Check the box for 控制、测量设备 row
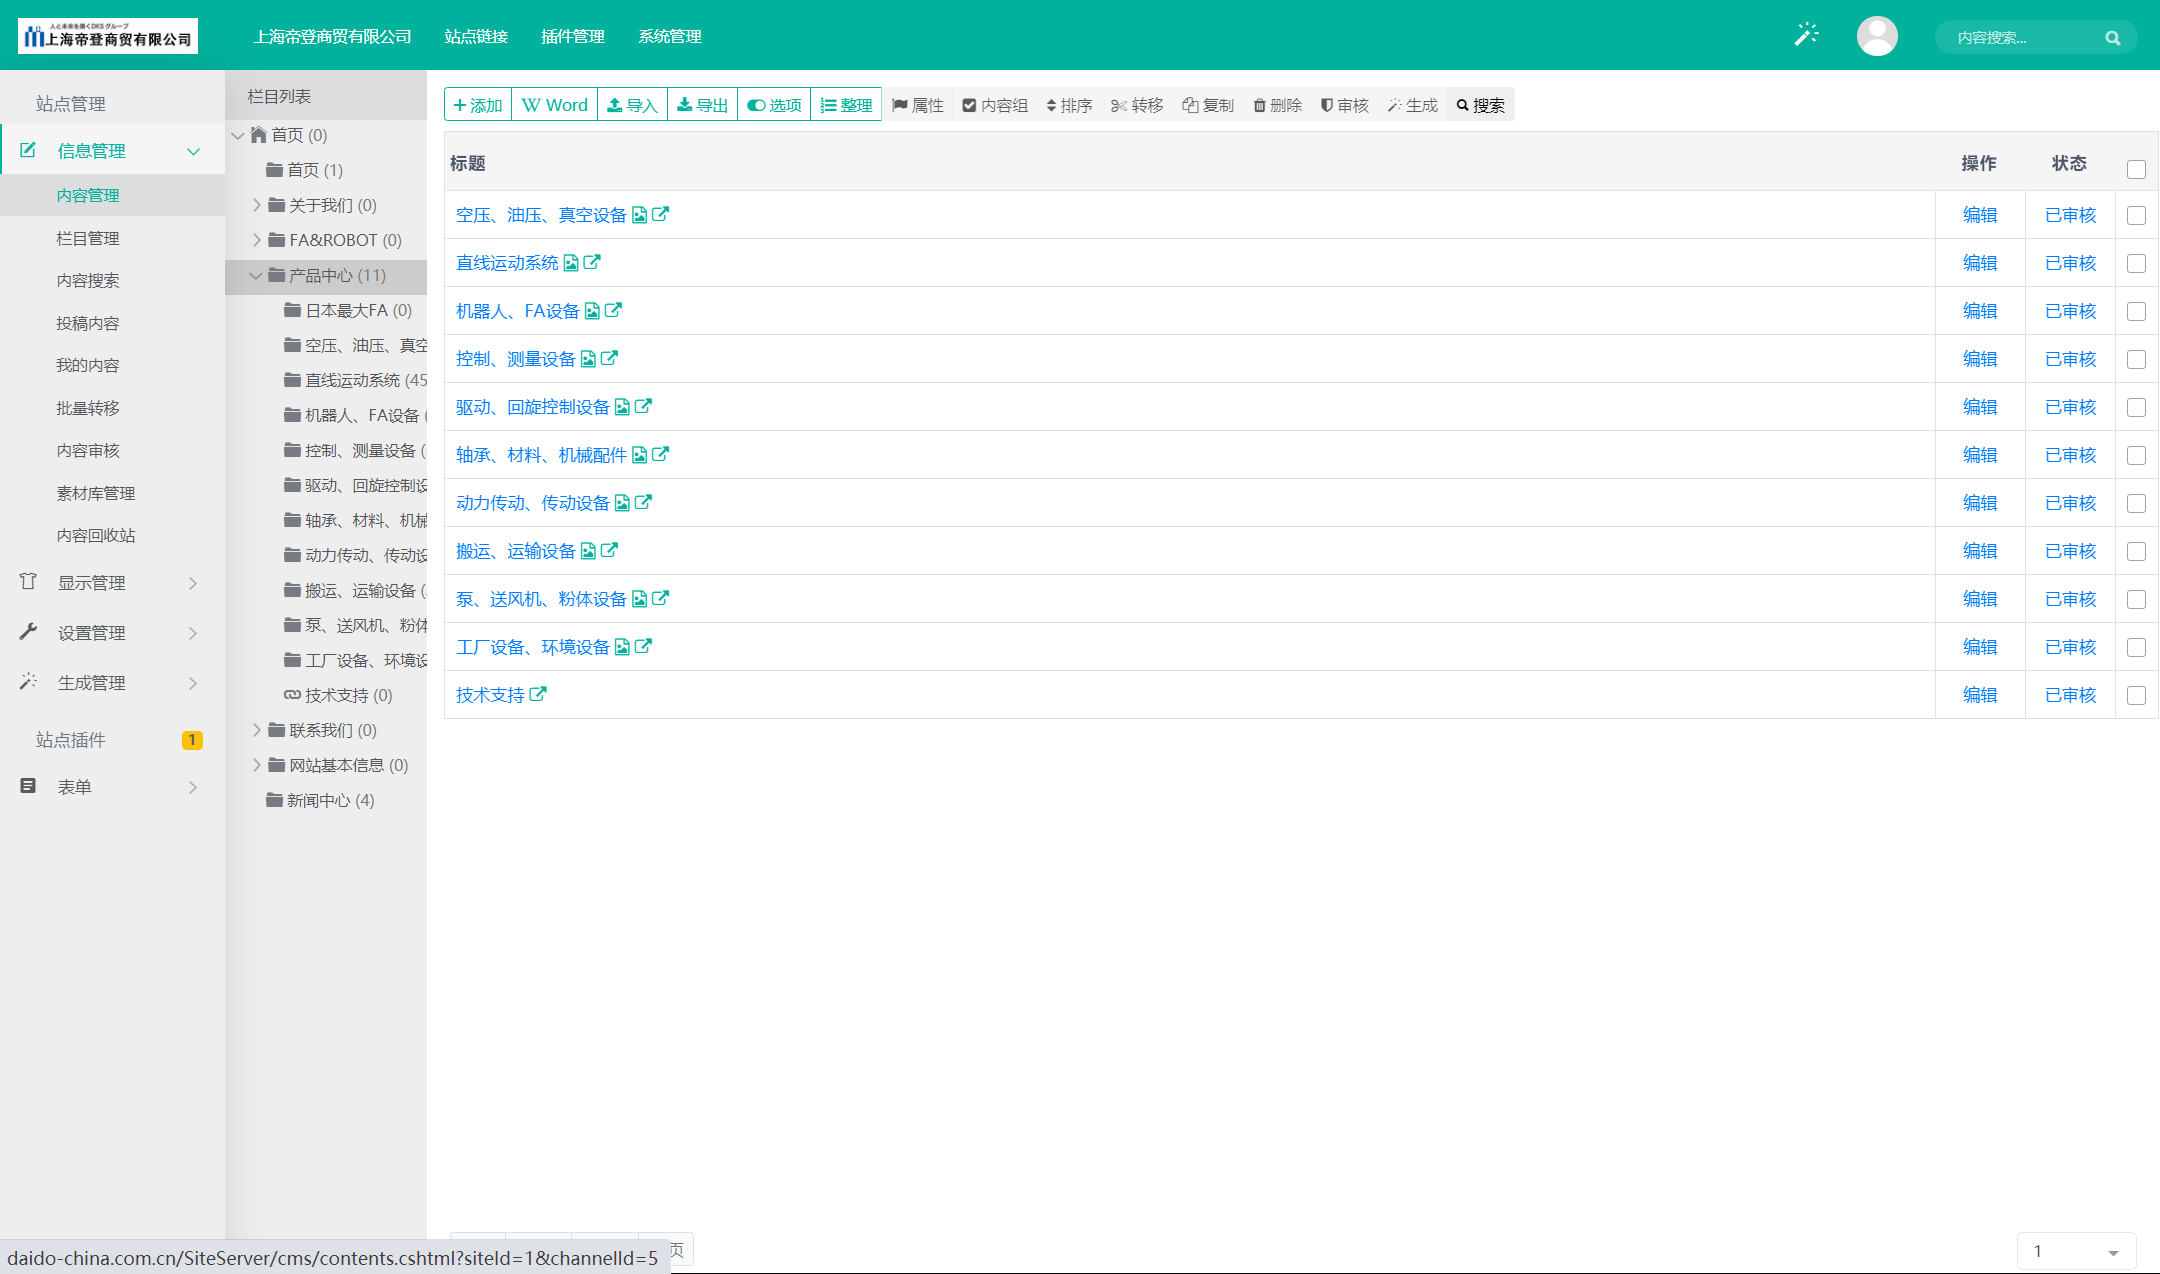The height and width of the screenshot is (1274, 2160). point(2136,359)
